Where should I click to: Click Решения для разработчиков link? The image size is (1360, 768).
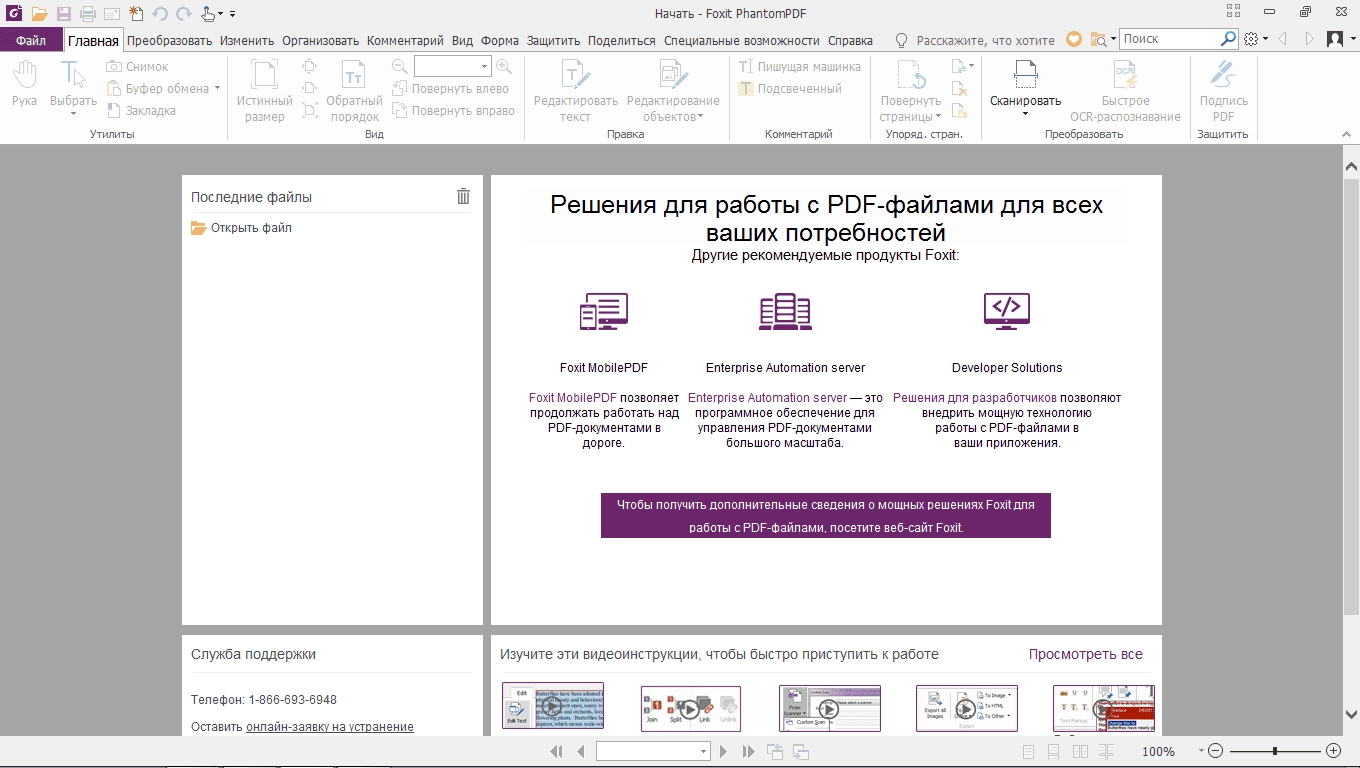[974, 398]
